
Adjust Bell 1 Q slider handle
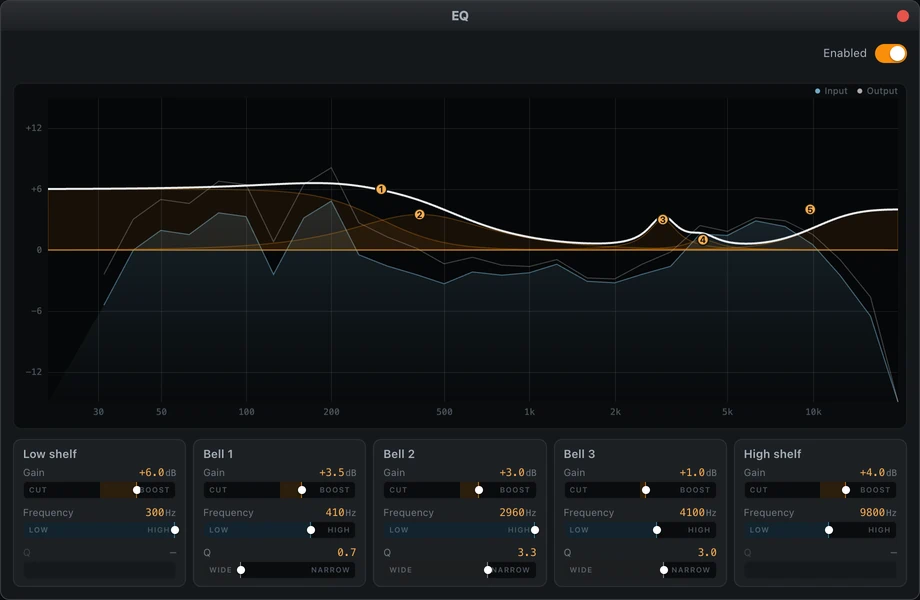(x=241, y=570)
